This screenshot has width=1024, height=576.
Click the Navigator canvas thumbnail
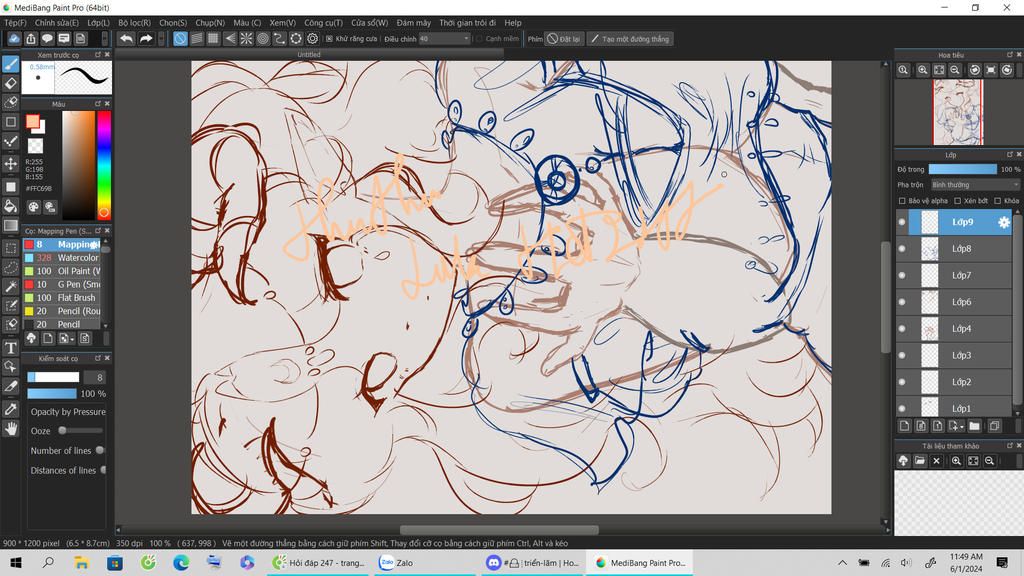[958, 112]
